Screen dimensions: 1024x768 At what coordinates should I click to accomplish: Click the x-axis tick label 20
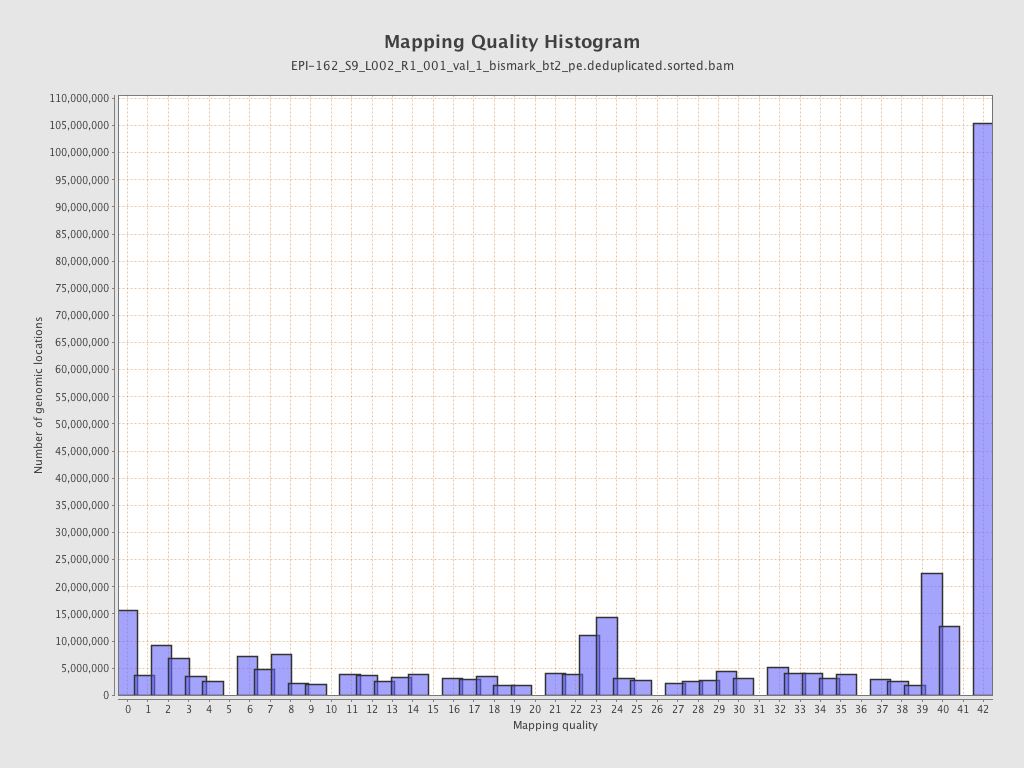[535, 709]
